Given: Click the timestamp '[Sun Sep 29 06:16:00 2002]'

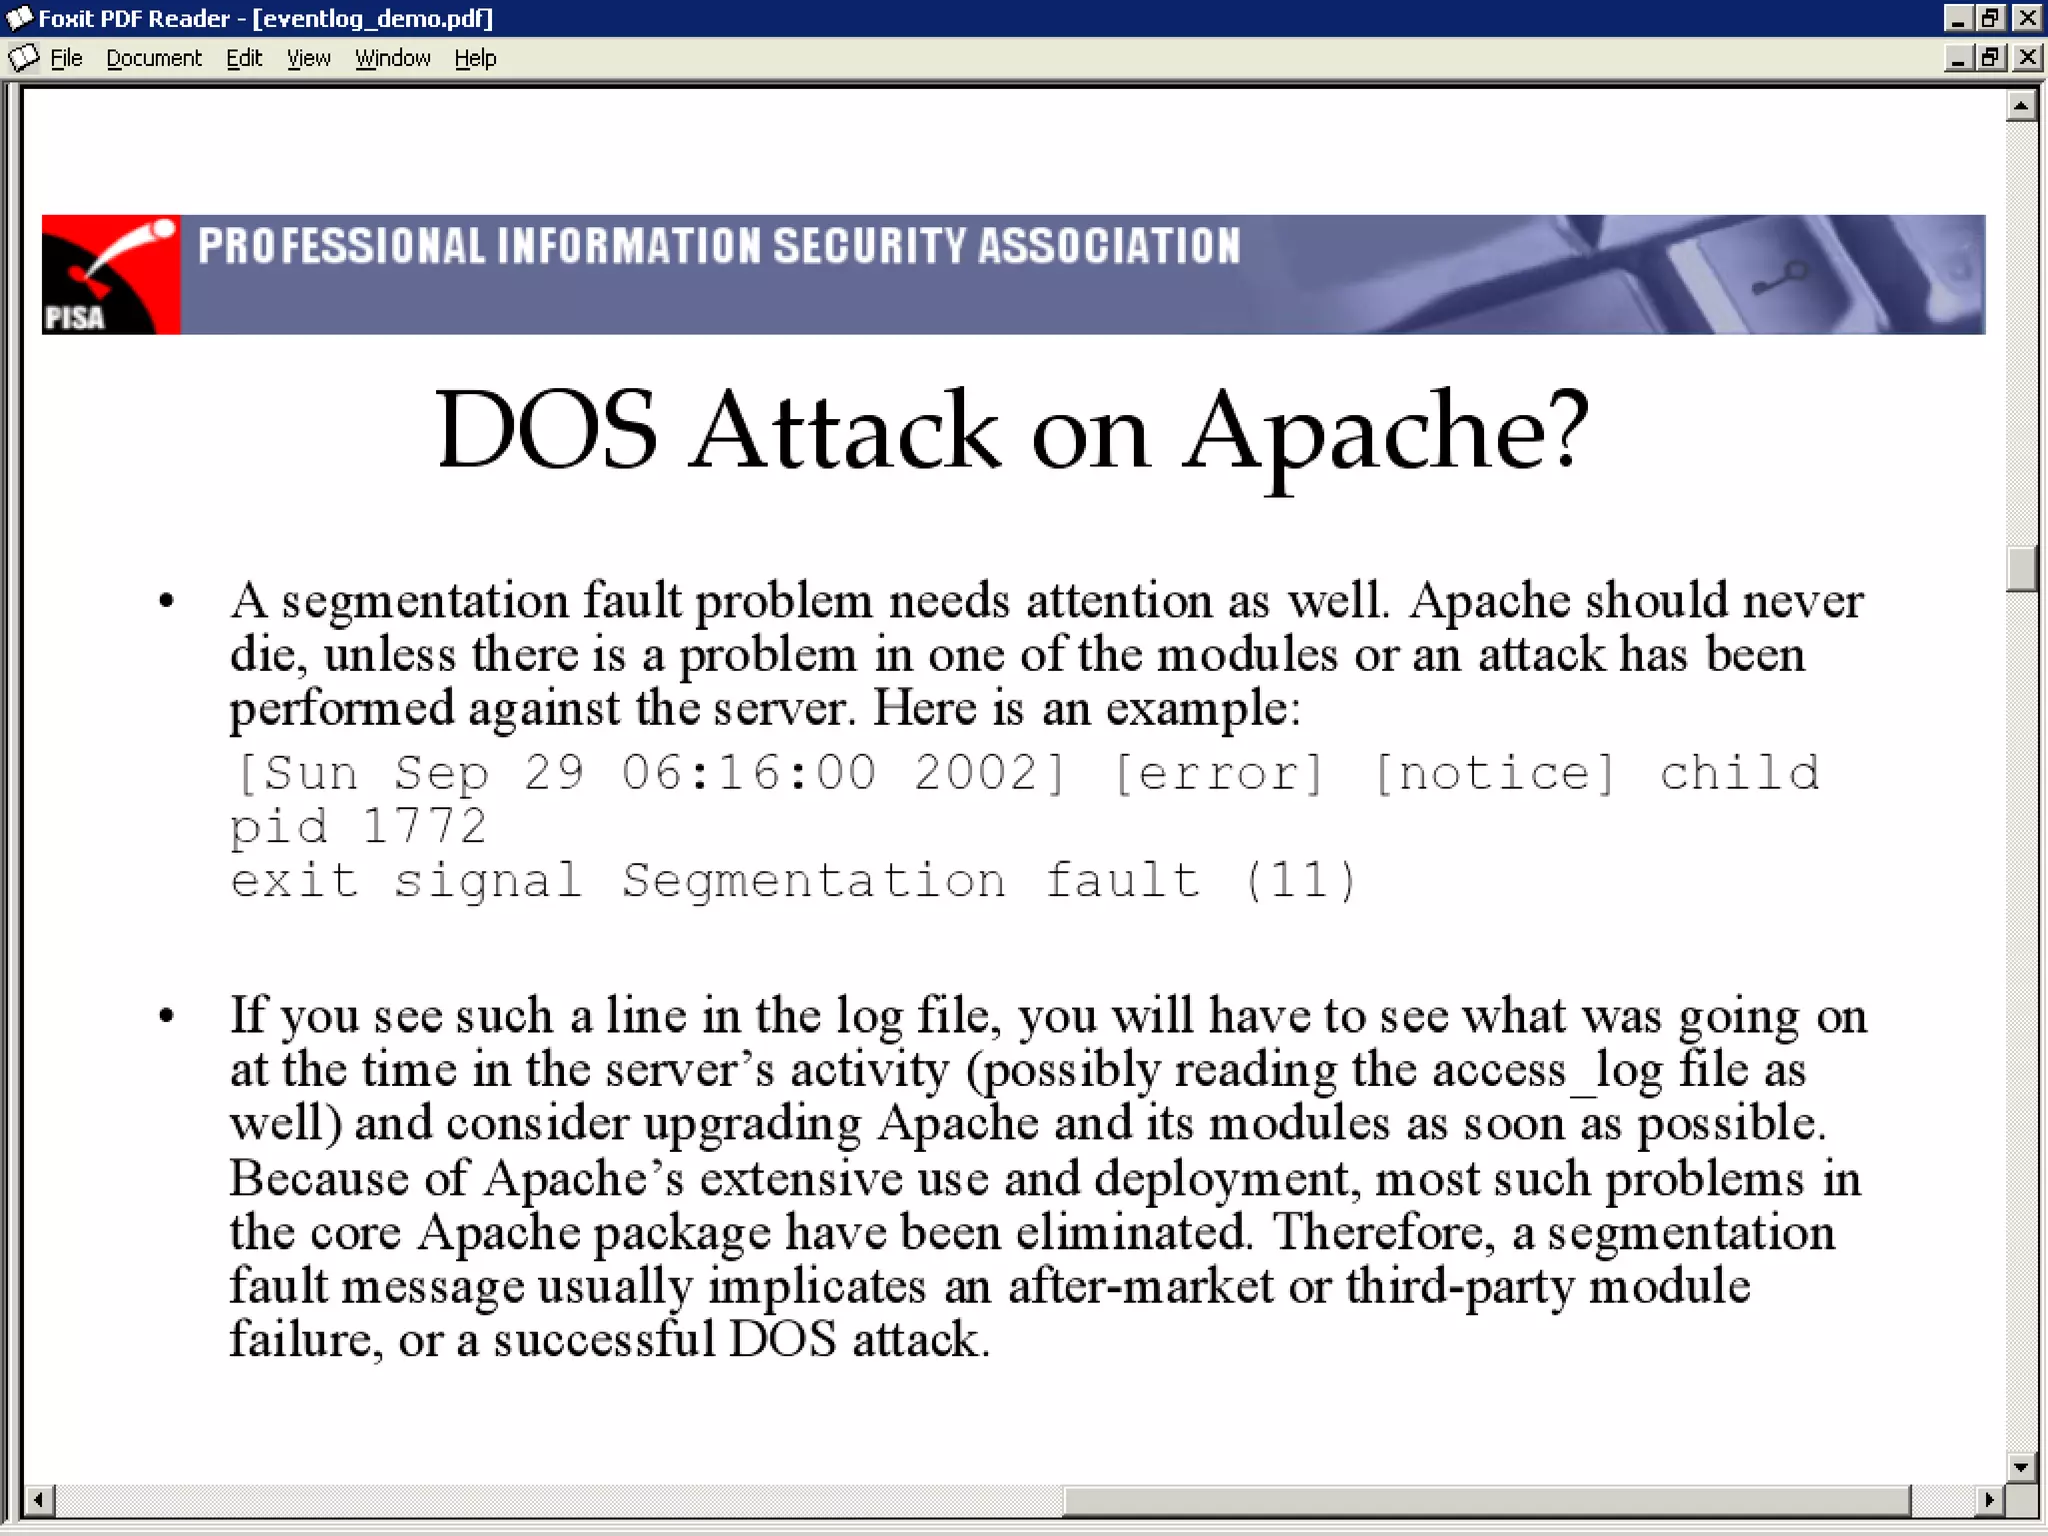Looking at the screenshot, I should tap(650, 773).
